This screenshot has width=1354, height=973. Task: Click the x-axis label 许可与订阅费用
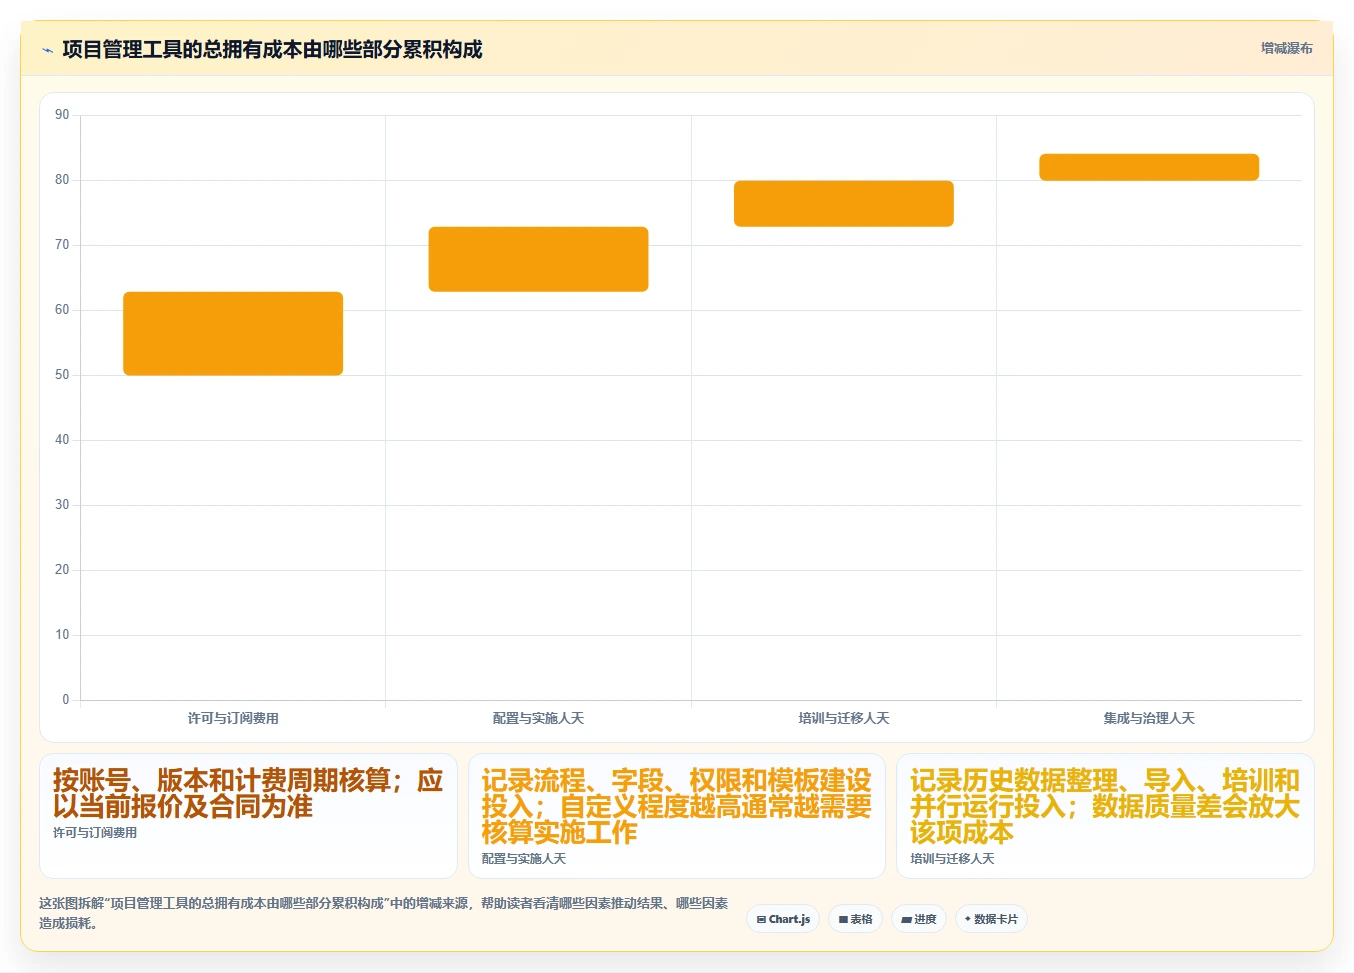(x=233, y=718)
